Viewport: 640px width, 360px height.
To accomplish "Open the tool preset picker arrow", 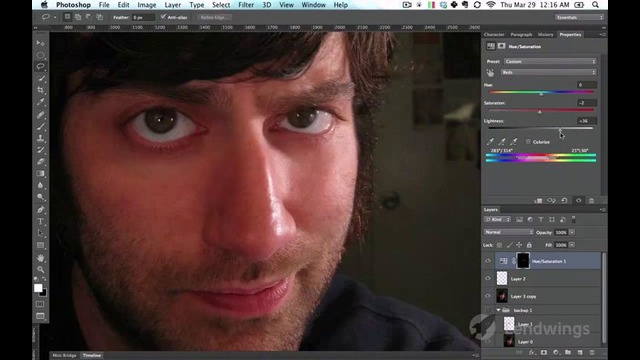I will click(x=55, y=17).
